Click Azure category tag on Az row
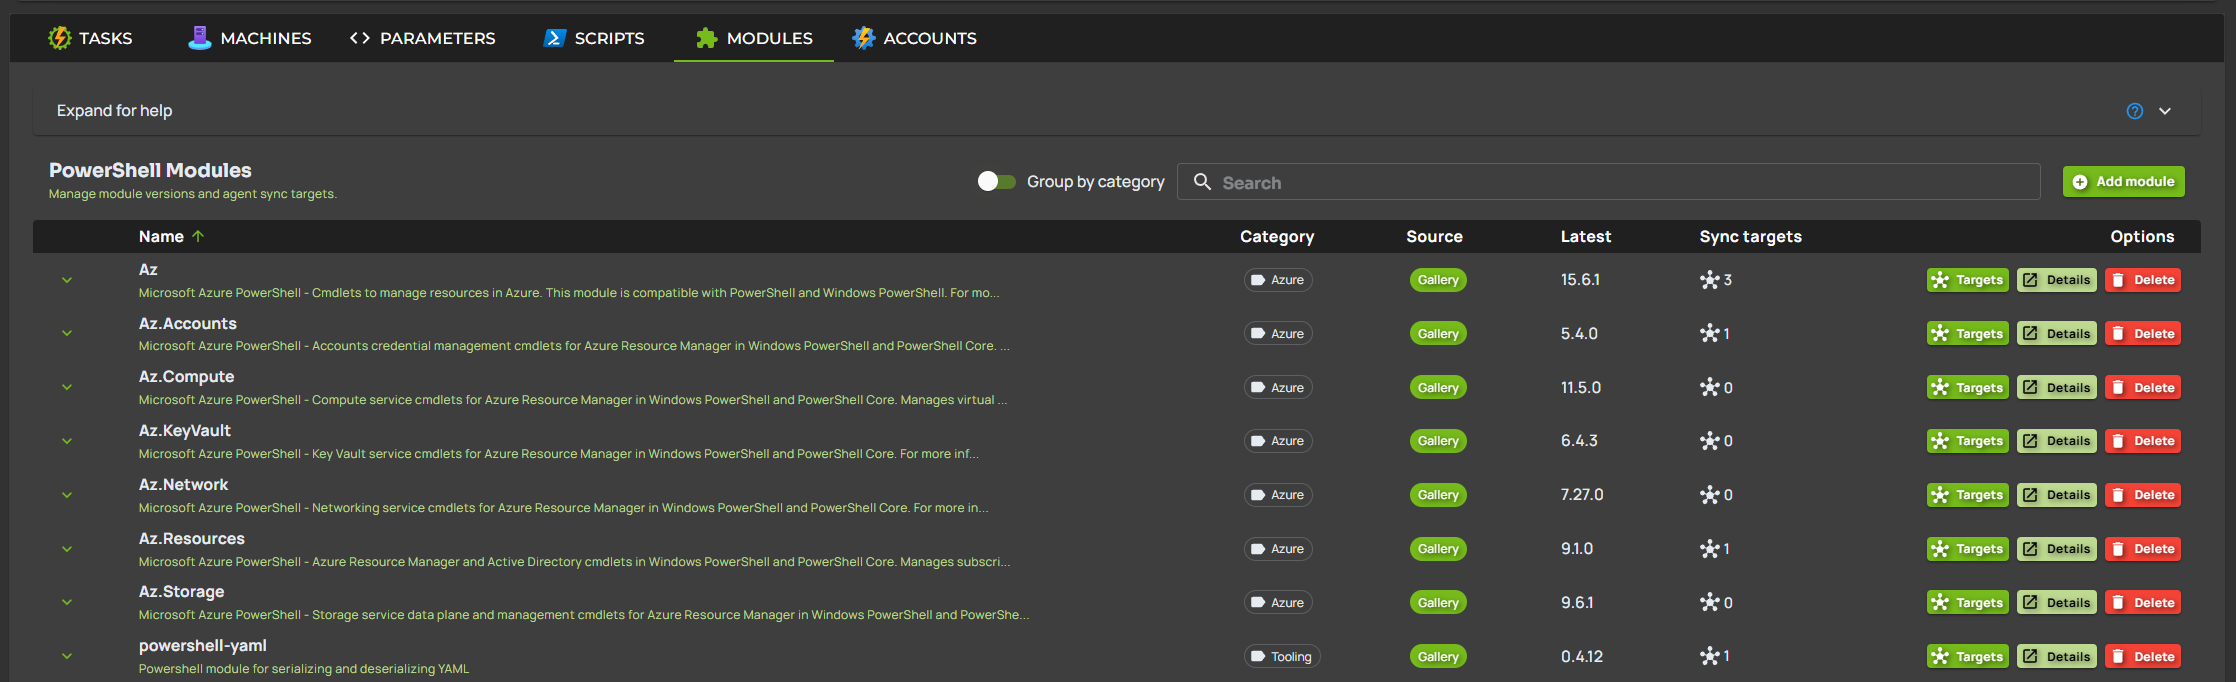 [1278, 280]
